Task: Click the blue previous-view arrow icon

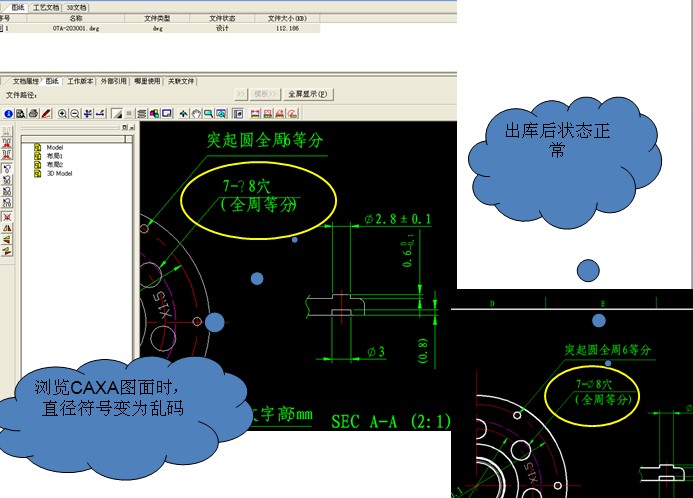Action: point(101,114)
